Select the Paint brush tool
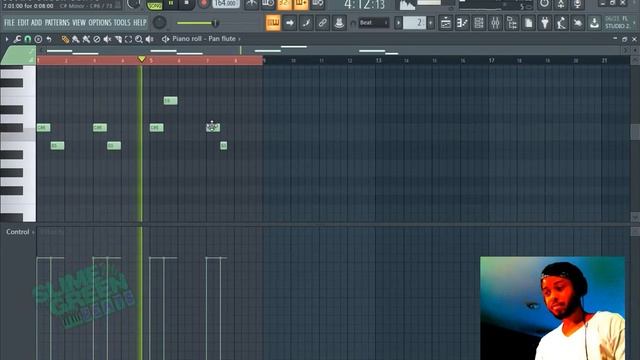The width and height of the screenshot is (640, 360). point(76,39)
